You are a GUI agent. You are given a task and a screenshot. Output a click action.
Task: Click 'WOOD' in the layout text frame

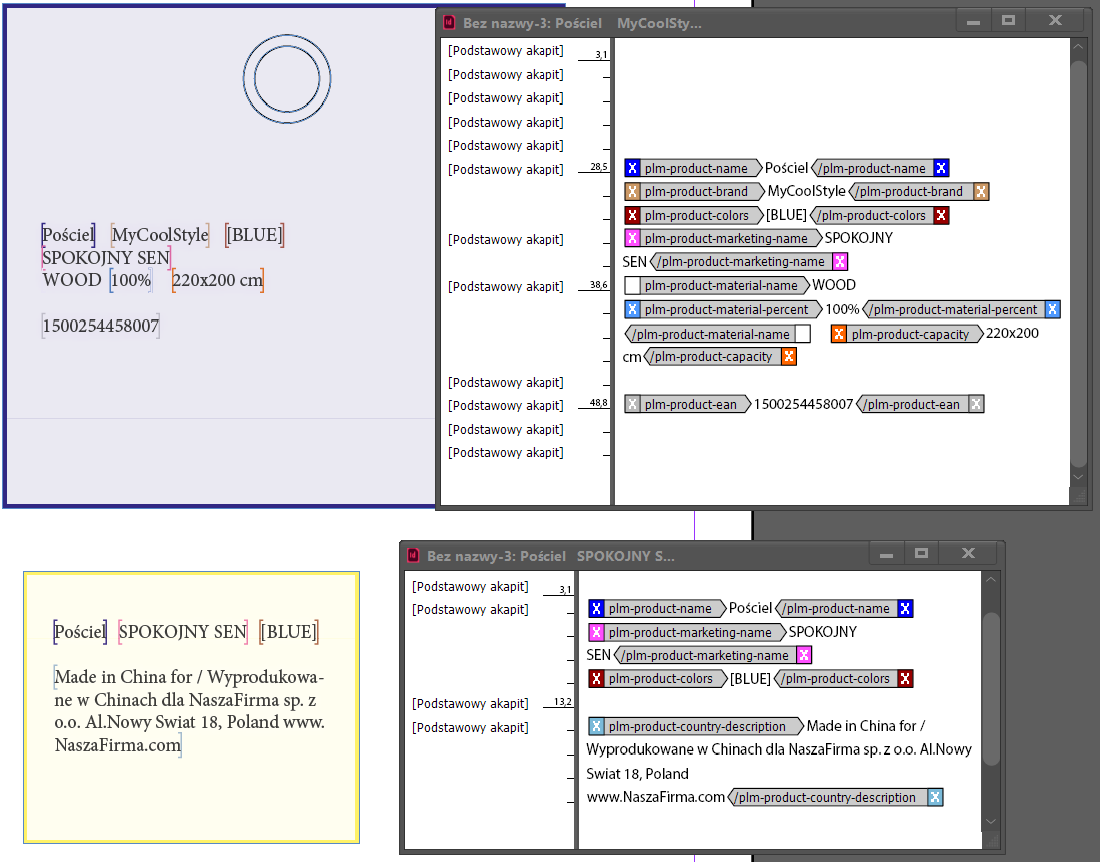[x=72, y=280]
